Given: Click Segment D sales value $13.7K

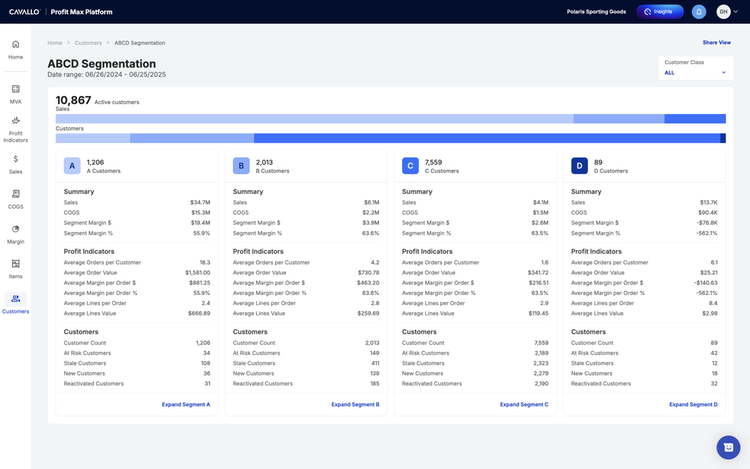Looking at the screenshot, I should [x=708, y=203].
